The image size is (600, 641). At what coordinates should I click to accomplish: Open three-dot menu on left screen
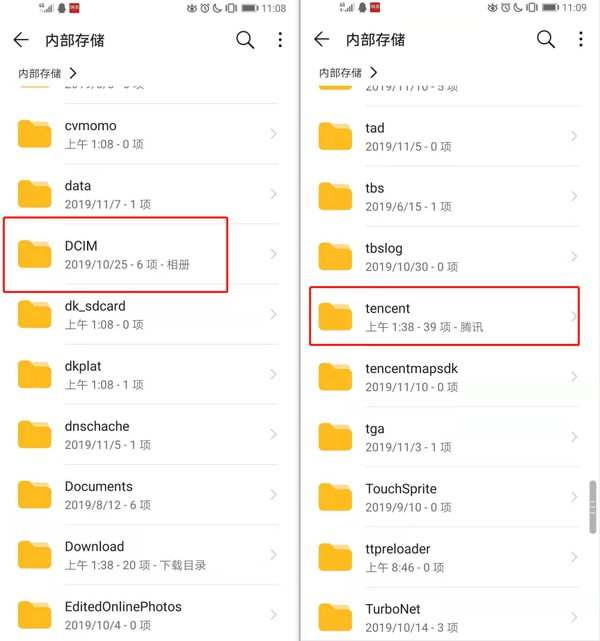pos(280,40)
